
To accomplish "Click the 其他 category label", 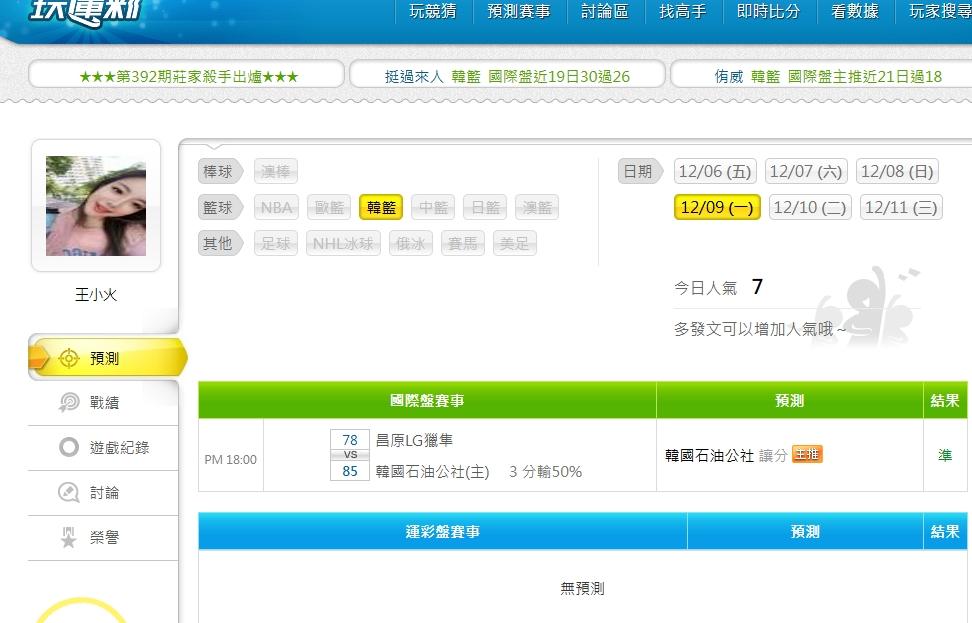I will tap(219, 243).
